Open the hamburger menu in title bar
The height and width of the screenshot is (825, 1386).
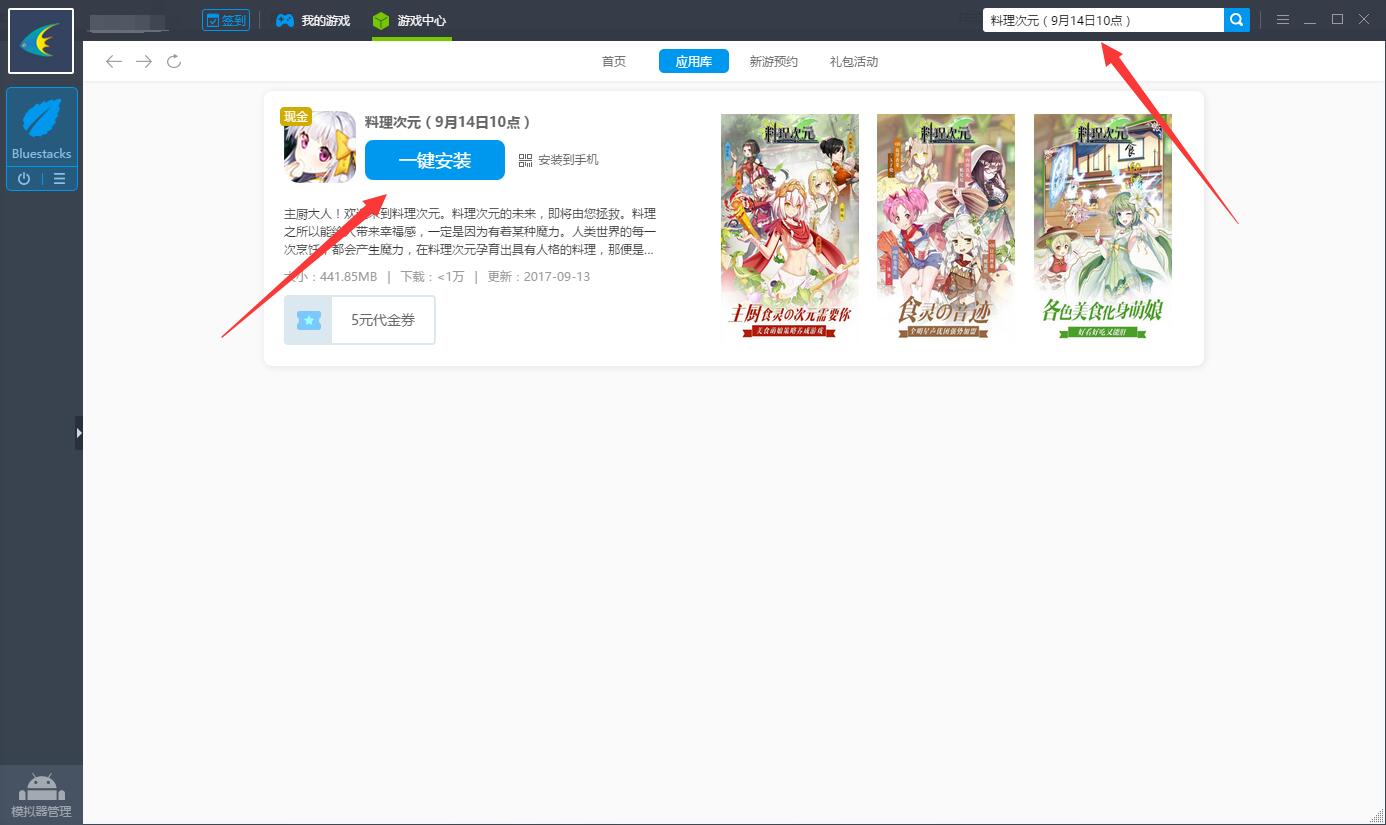[x=1283, y=20]
